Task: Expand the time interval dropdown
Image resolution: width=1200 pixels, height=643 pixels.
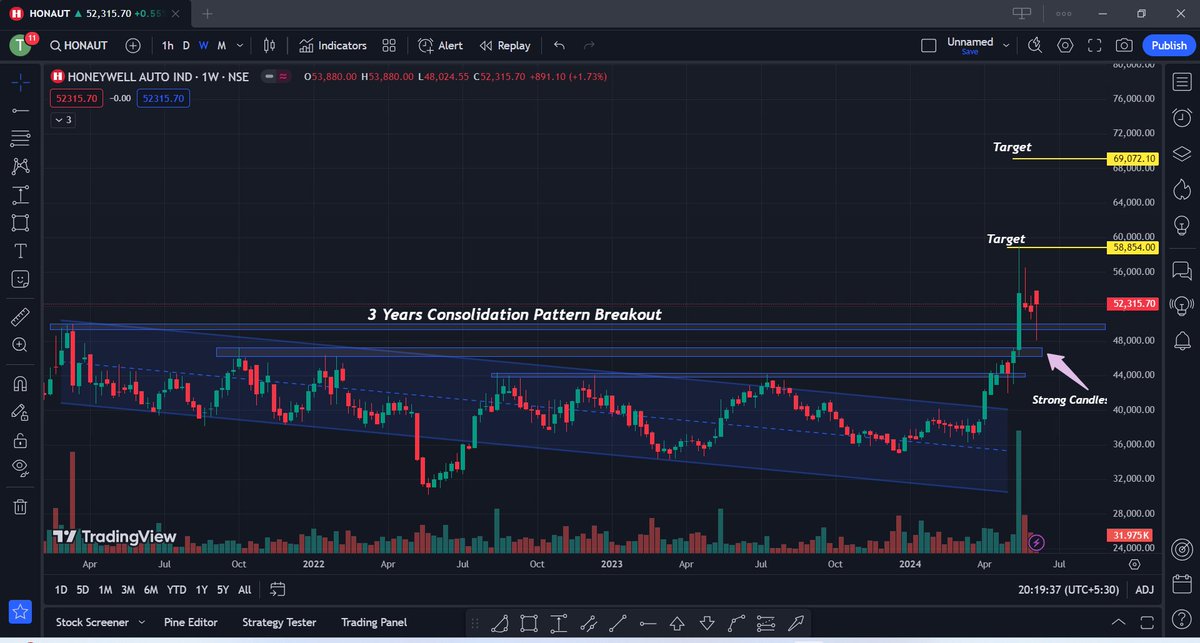Action: (x=240, y=45)
